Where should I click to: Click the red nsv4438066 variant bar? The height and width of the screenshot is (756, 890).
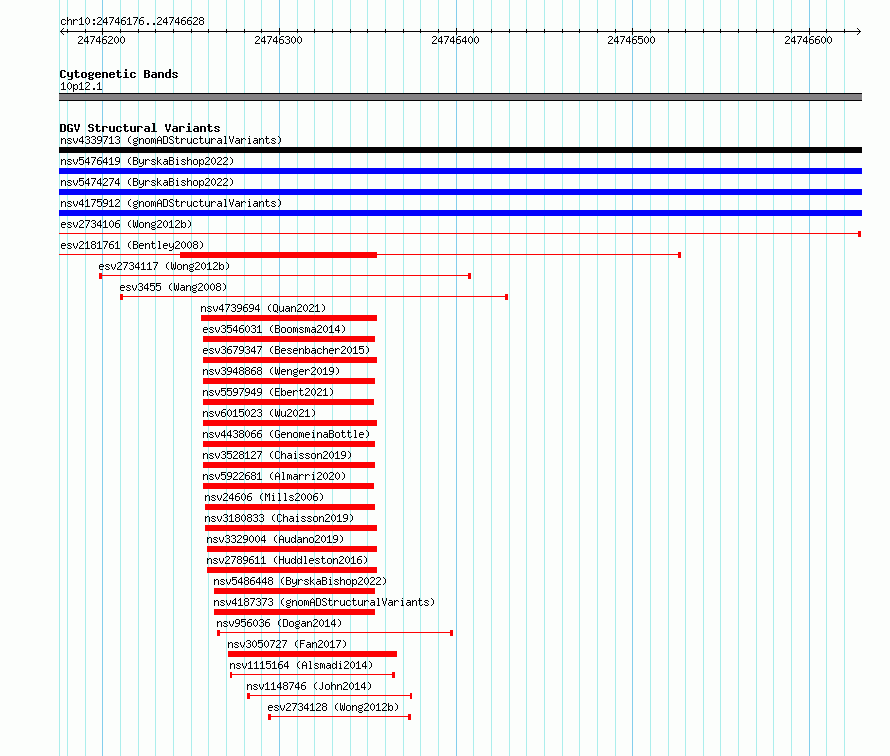(x=289, y=444)
